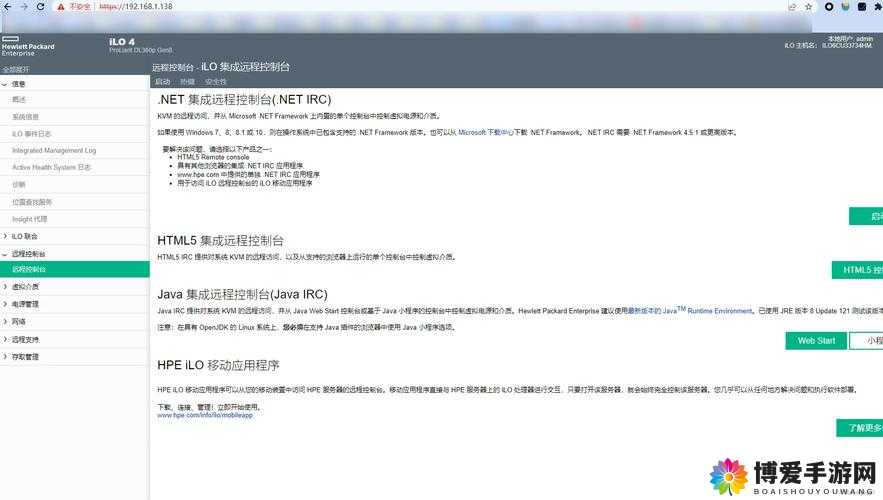The image size is (883, 500).
Task: Open 系统信息 in the sidebar
Action: coord(25,117)
